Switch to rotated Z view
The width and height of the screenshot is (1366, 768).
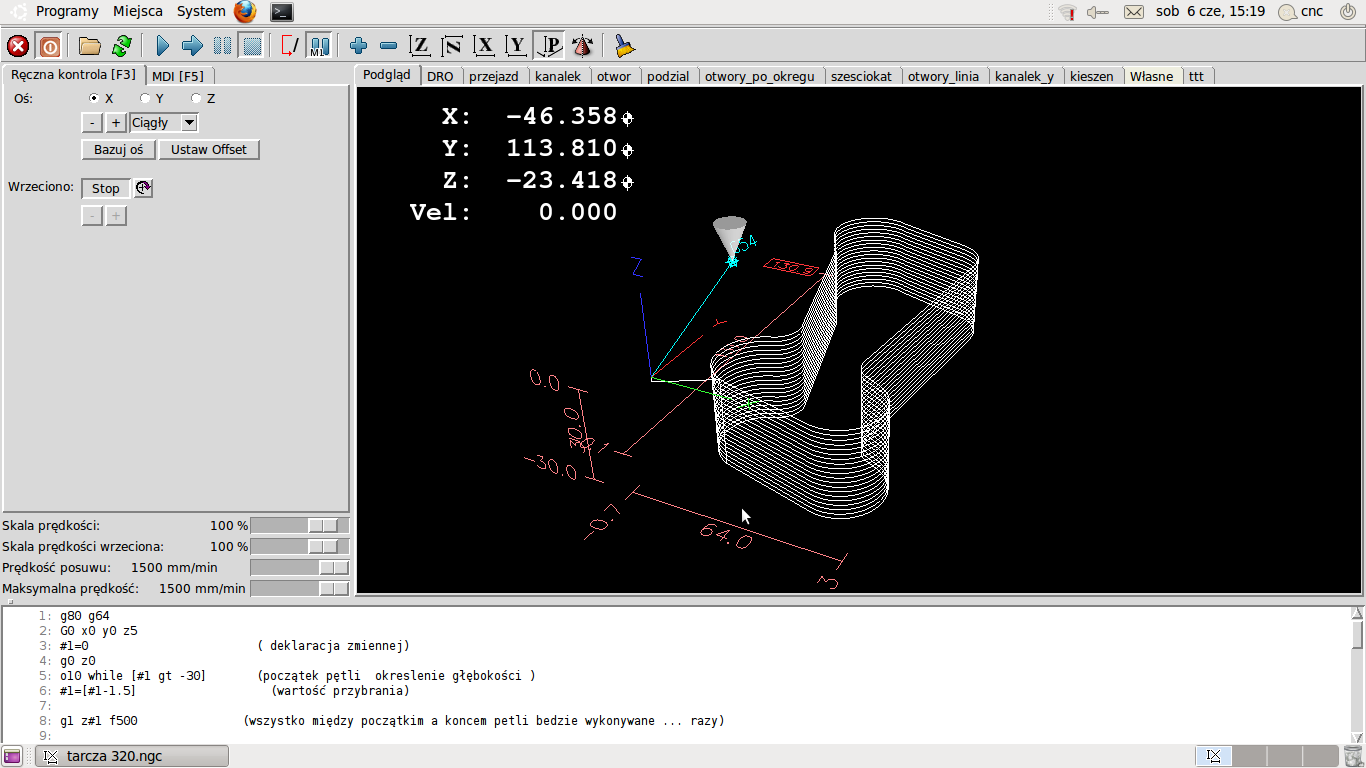pos(452,46)
